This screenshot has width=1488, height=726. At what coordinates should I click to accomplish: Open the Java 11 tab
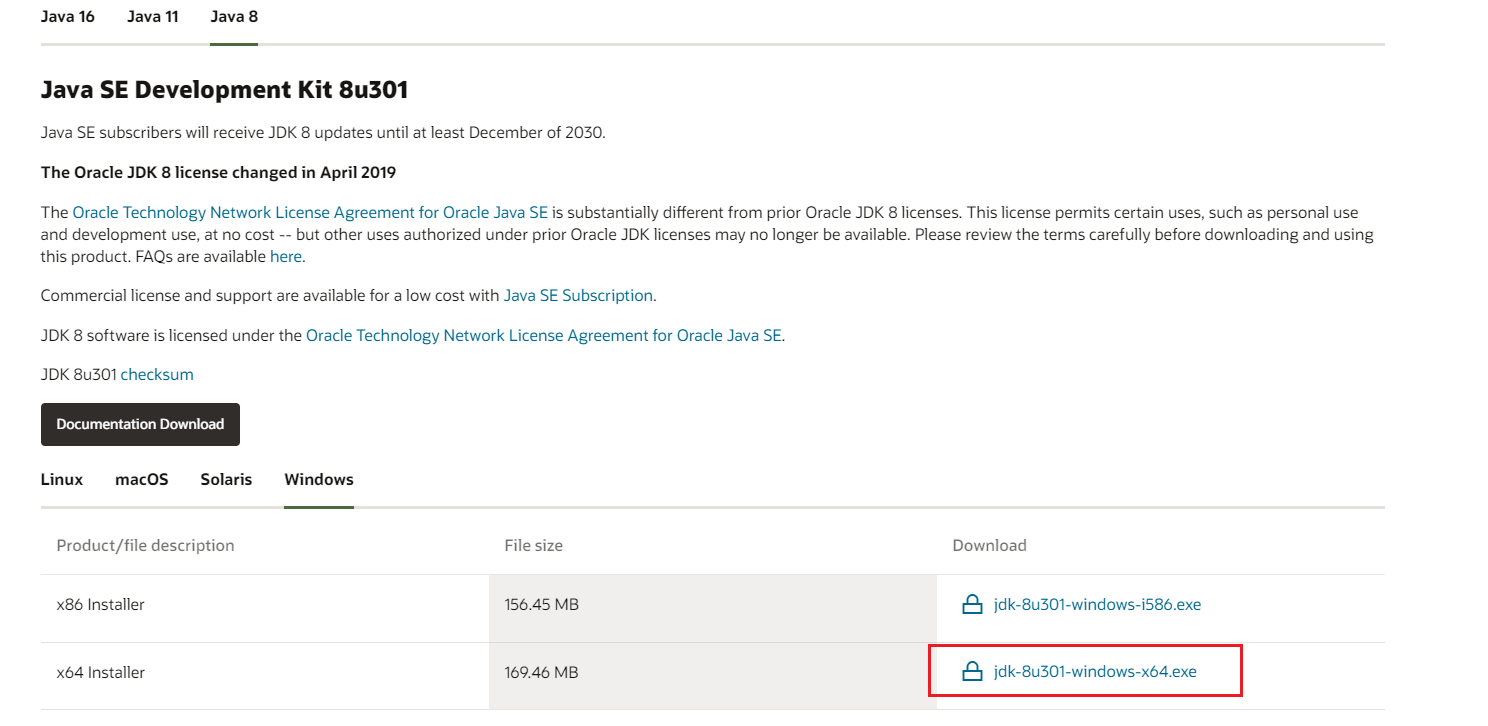[x=153, y=17]
